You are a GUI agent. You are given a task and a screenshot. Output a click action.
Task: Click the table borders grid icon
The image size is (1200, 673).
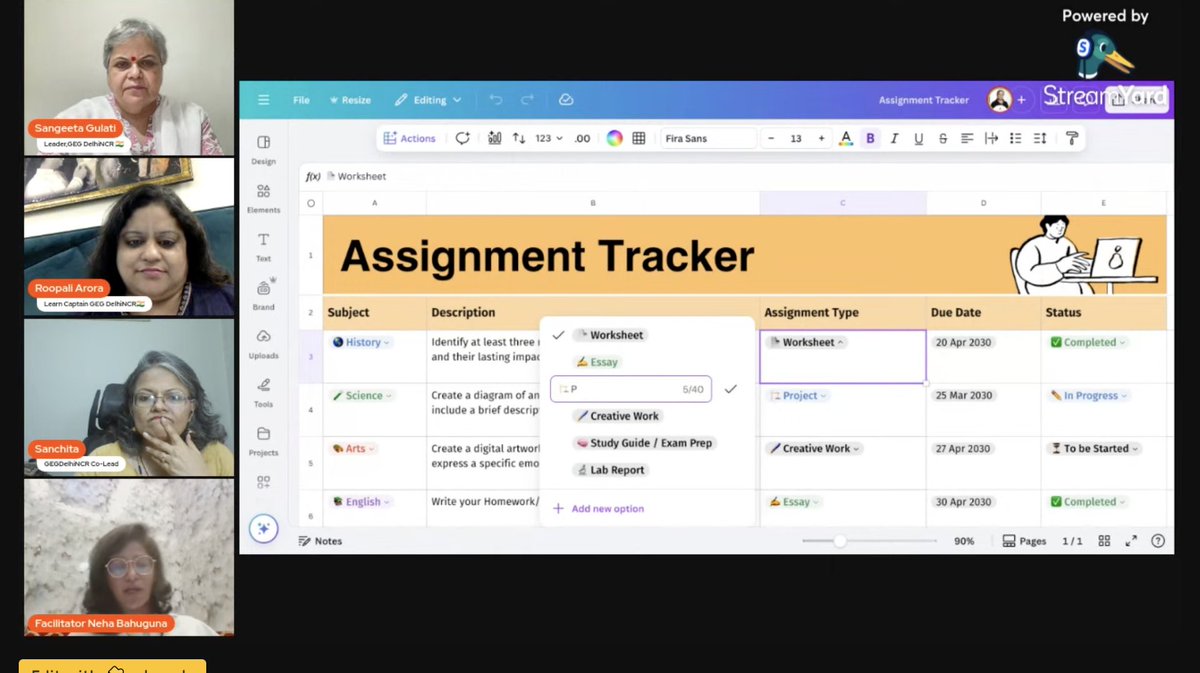pyautogui.click(x=639, y=138)
